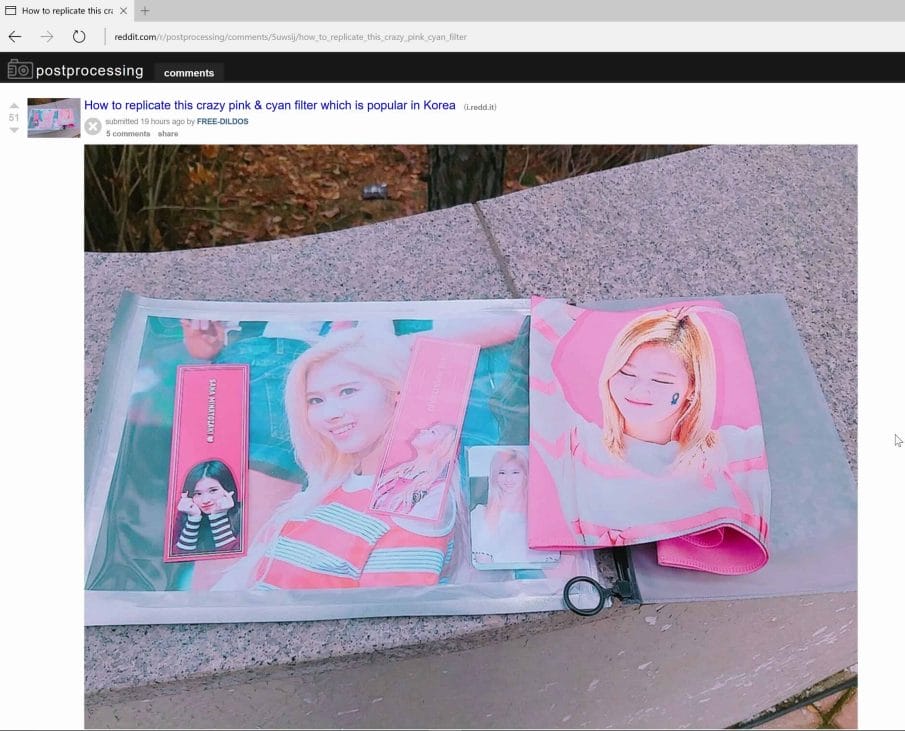Open the 5 comments link
Screen dimensions: 905x731
[x=128, y=133]
